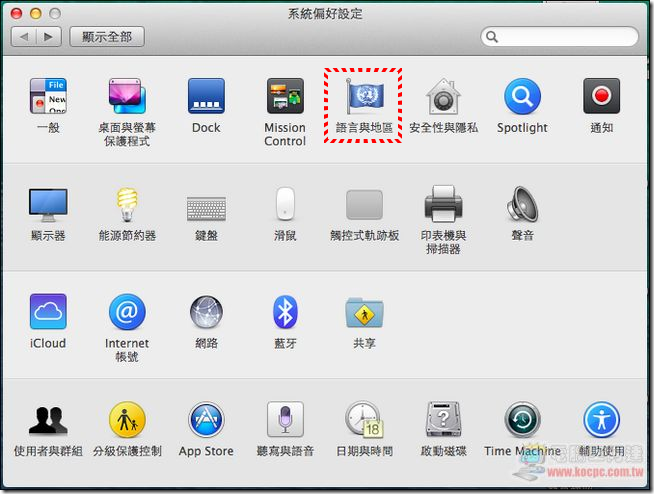Image resolution: width=654 pixels, height=494 pixels.
Task: Open 網路 (Network) globe icon
Action: pos(206,311)
